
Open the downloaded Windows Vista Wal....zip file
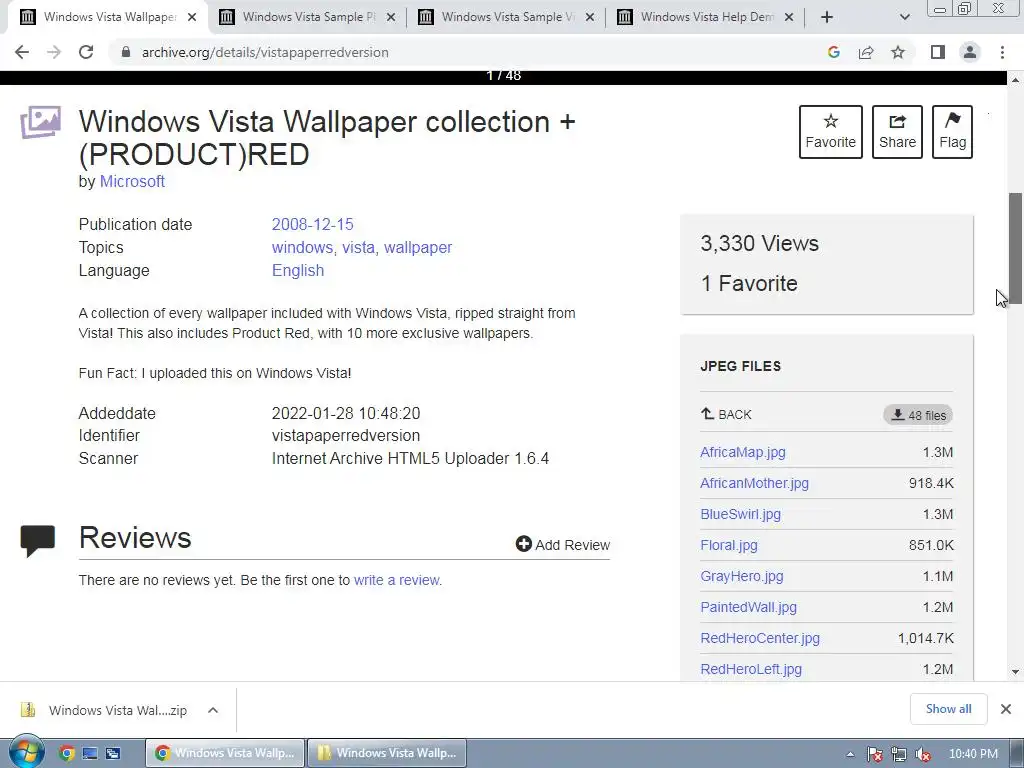(104, 710)
